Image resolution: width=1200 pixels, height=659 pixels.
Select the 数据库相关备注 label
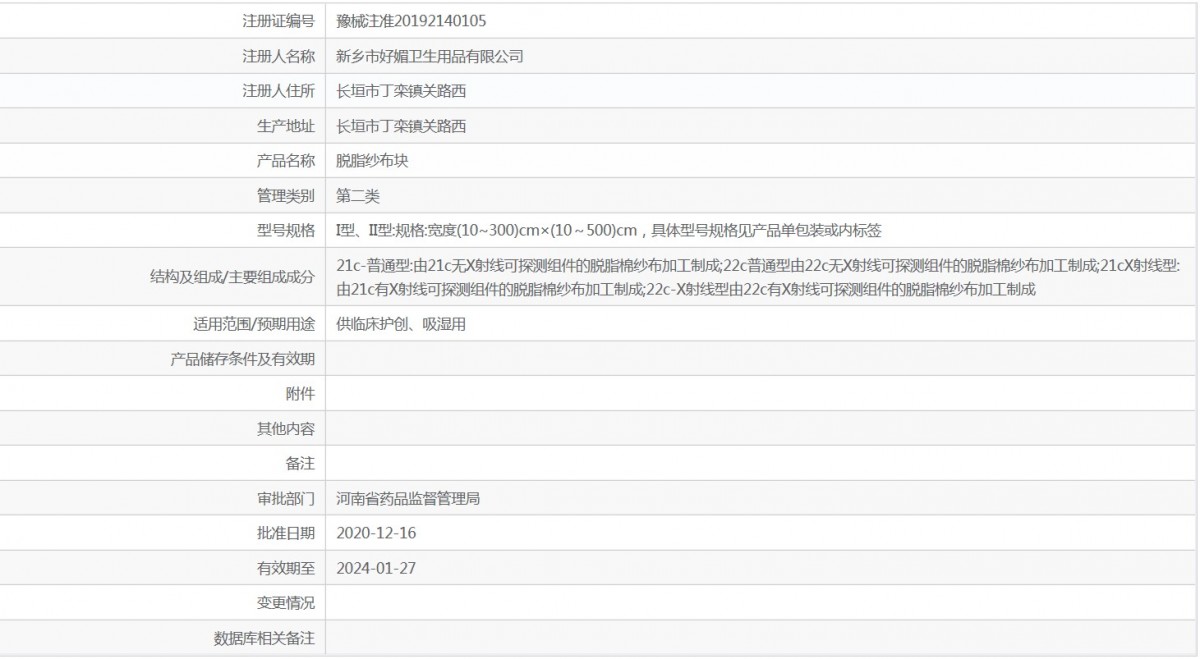pyautogui.click(x=265, y=638)
